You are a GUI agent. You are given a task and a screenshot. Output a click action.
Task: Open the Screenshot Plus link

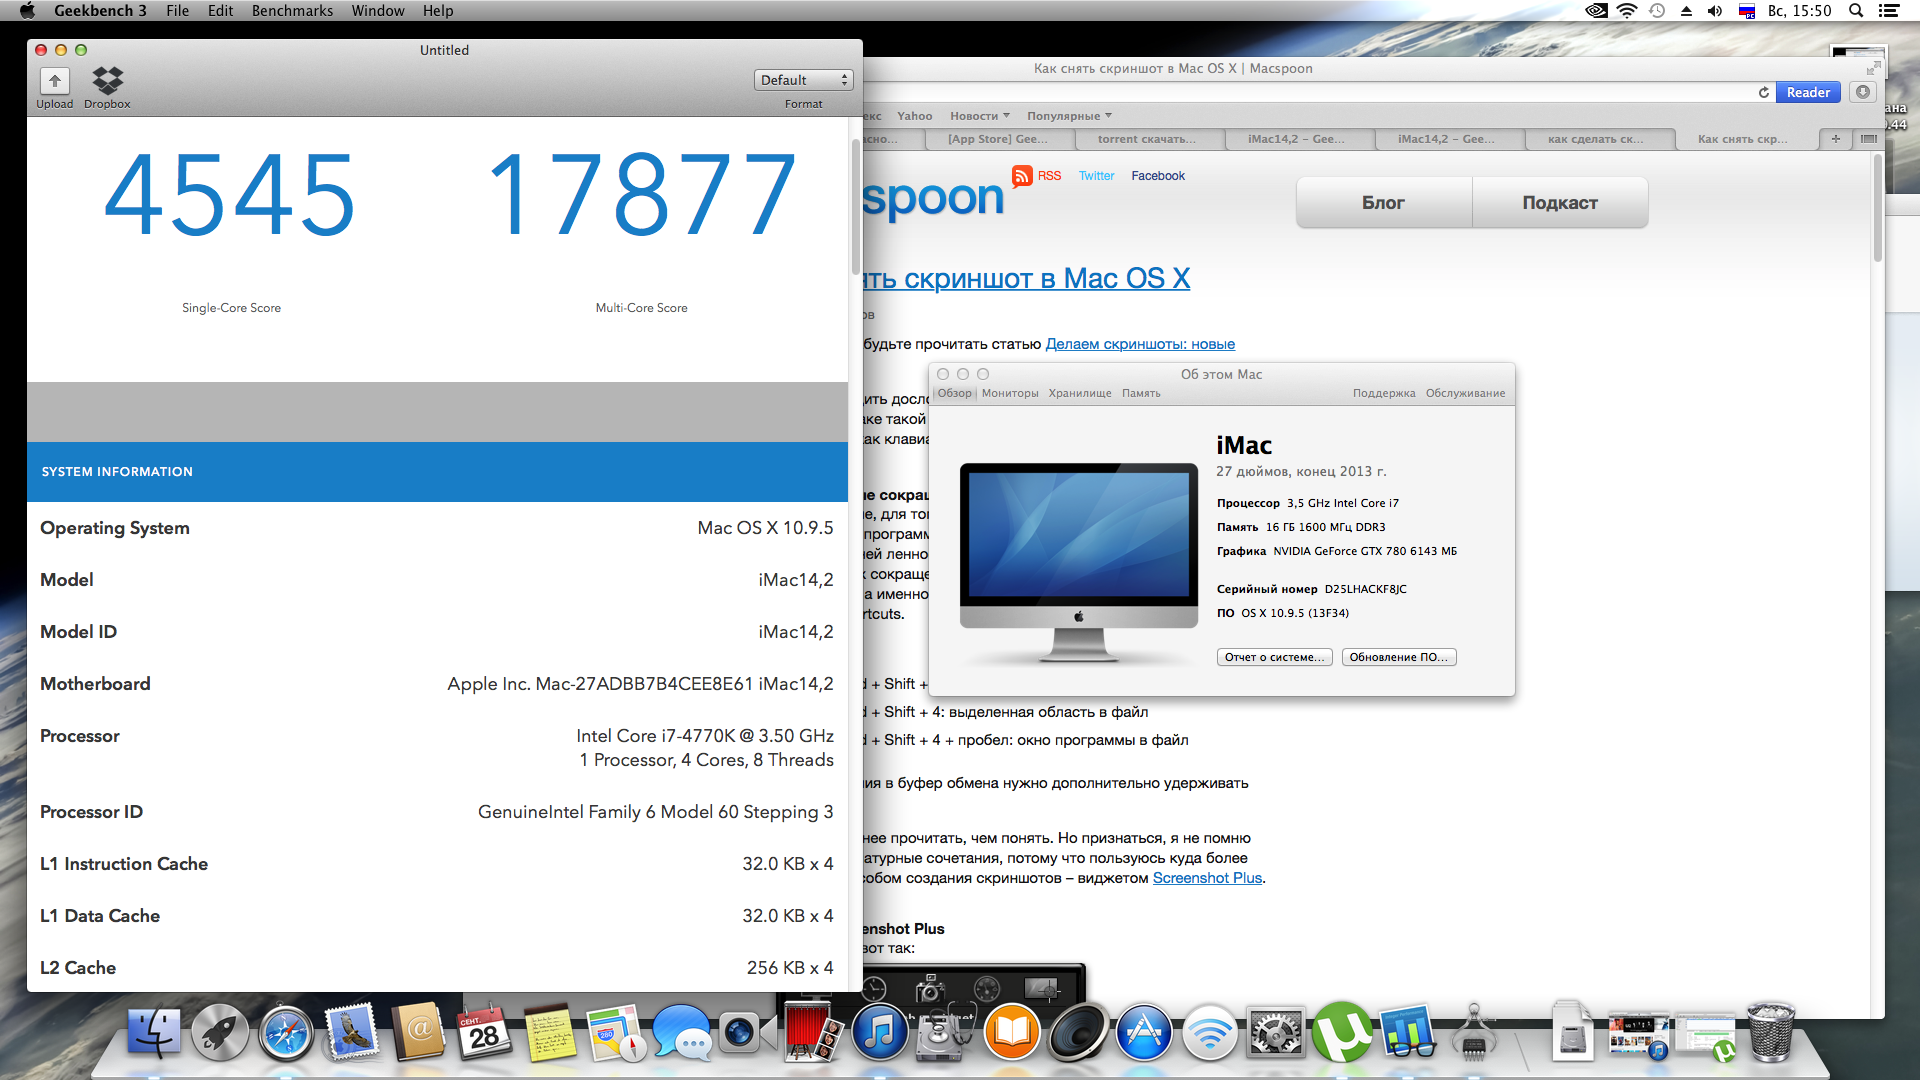click(x=1207, y=878)
